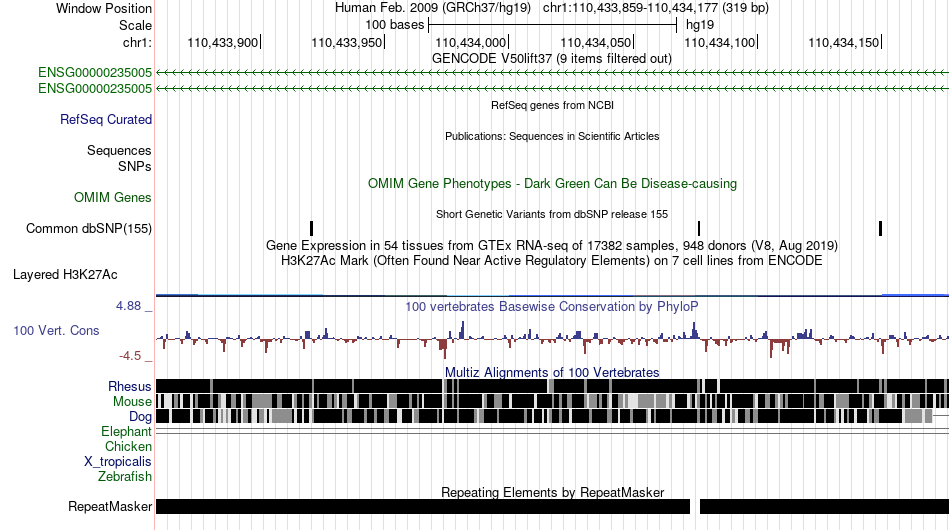
Task: Click the OMIM Gene Phenotypes track title
Action: coord(552,184)
